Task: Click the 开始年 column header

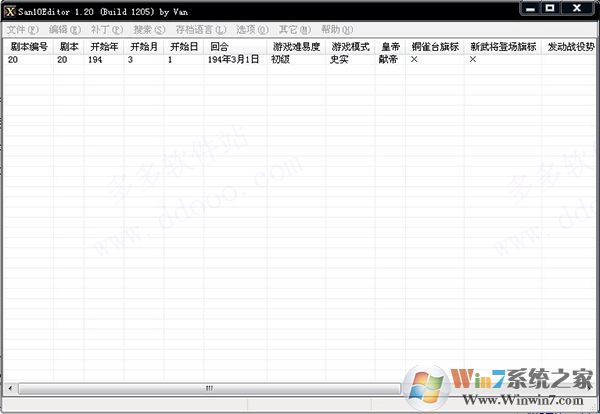Action: tap(104, 47)
